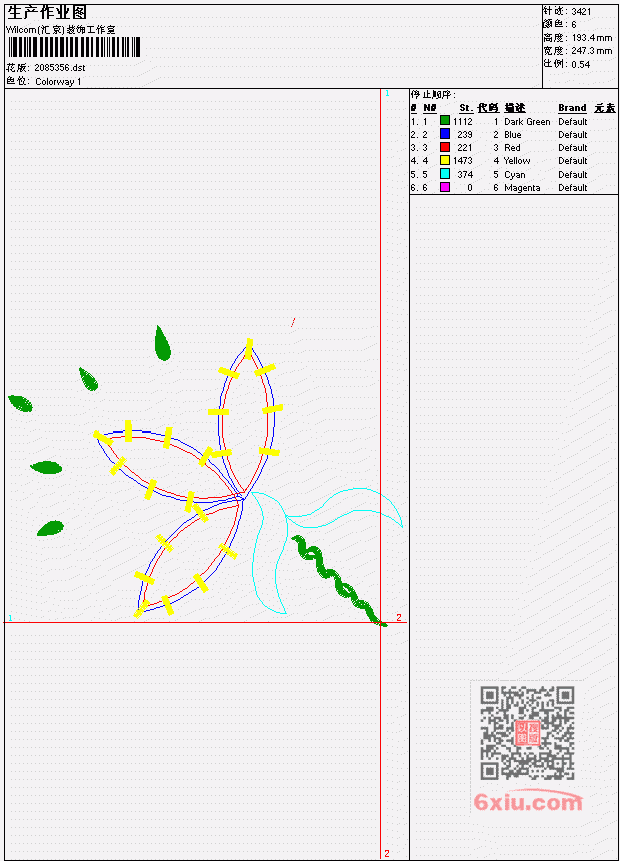620x861 pixels.
Task: Select the Cyan color swatch
Action: point(445,174)
